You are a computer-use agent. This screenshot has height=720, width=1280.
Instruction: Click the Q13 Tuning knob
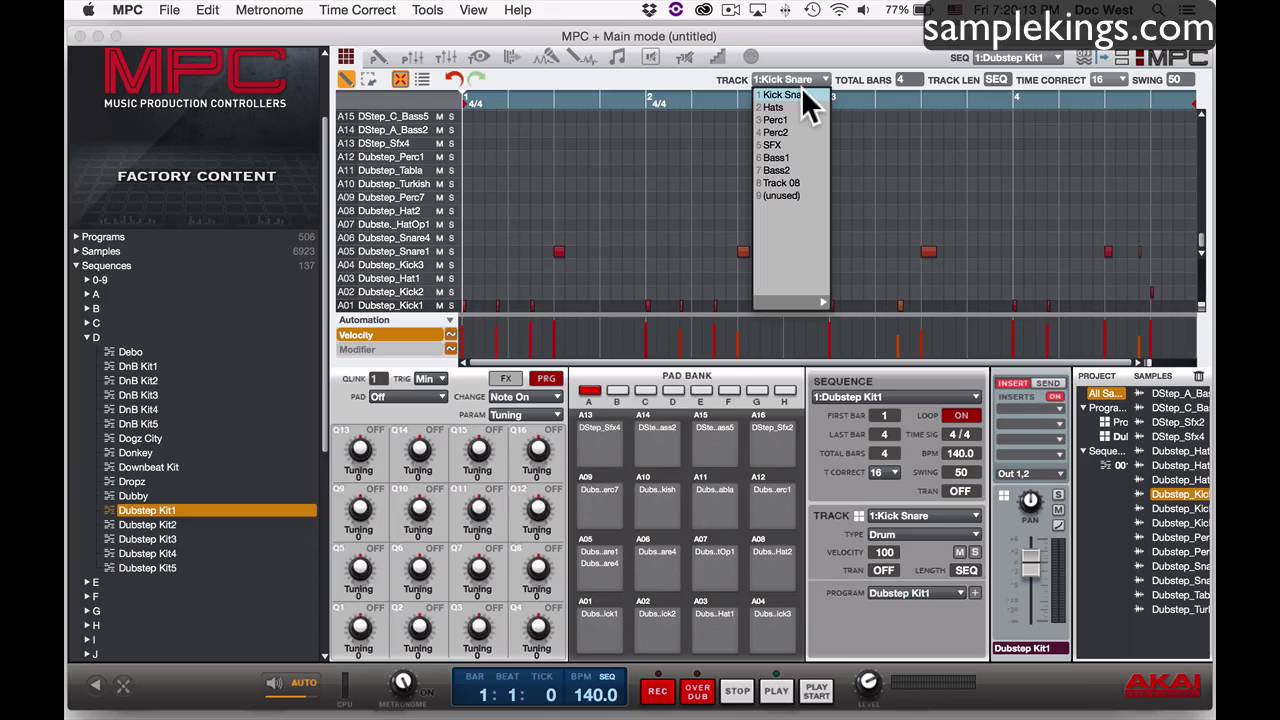359,449
